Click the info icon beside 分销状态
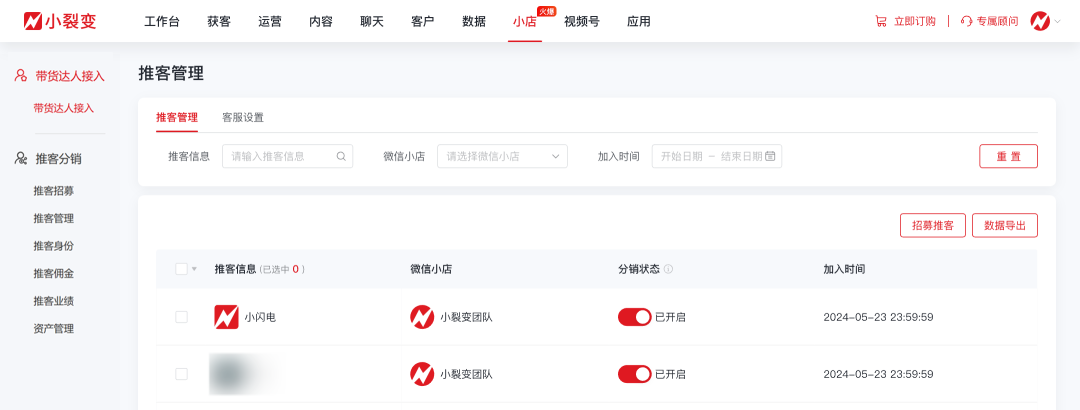This screenshot has height=410, width=1080. point(668,269)
